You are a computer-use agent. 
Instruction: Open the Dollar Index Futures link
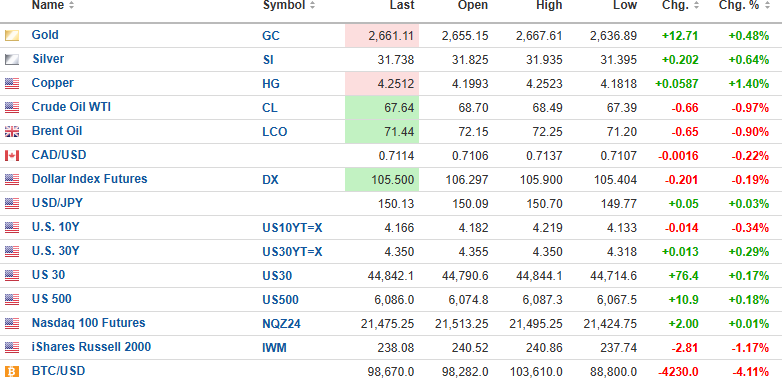[90, 179]
